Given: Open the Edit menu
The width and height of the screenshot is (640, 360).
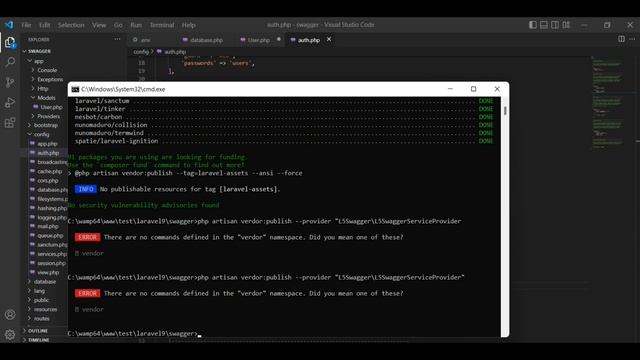Looking at the screenshot, I should pos(44,25).
